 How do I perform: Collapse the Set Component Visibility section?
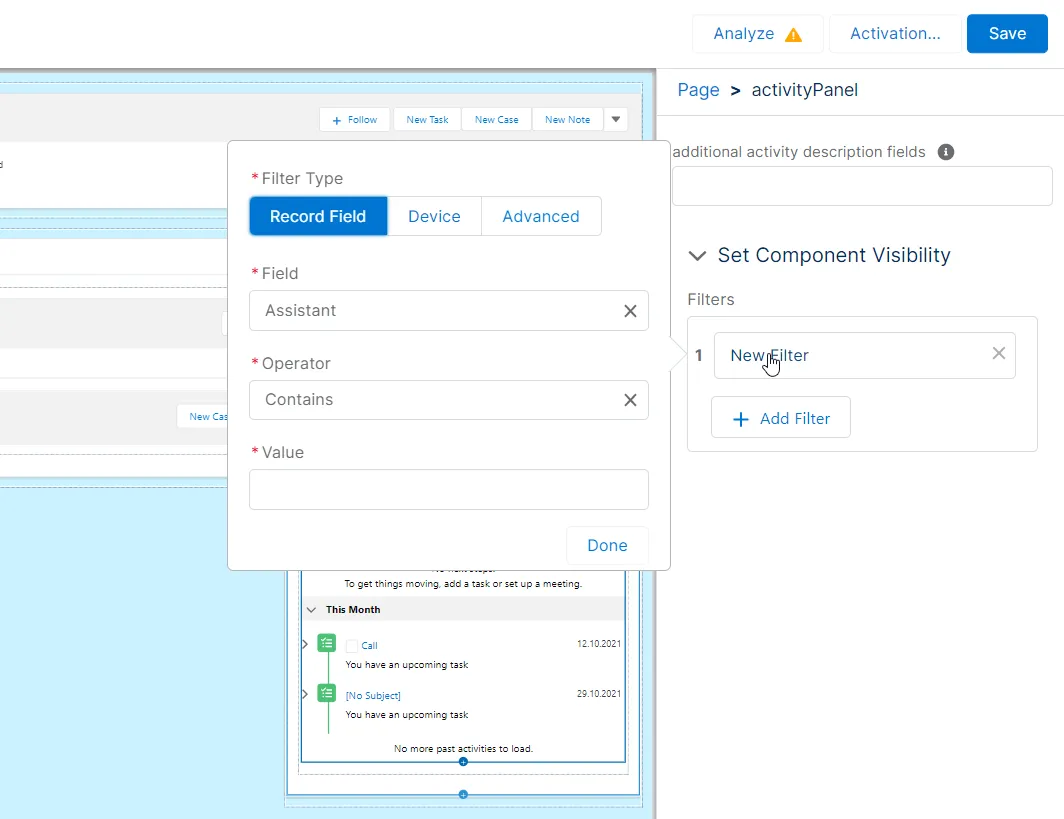[x=697, y=256]
